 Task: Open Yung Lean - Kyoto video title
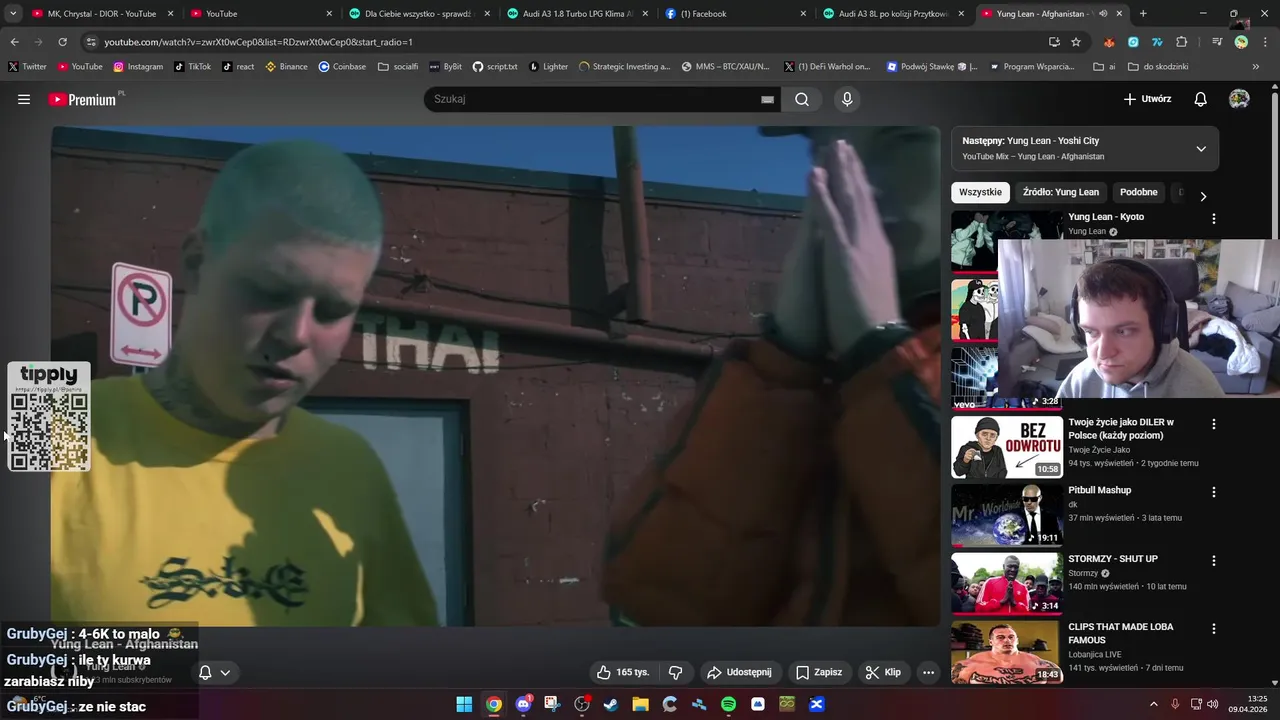(1106, 217)
